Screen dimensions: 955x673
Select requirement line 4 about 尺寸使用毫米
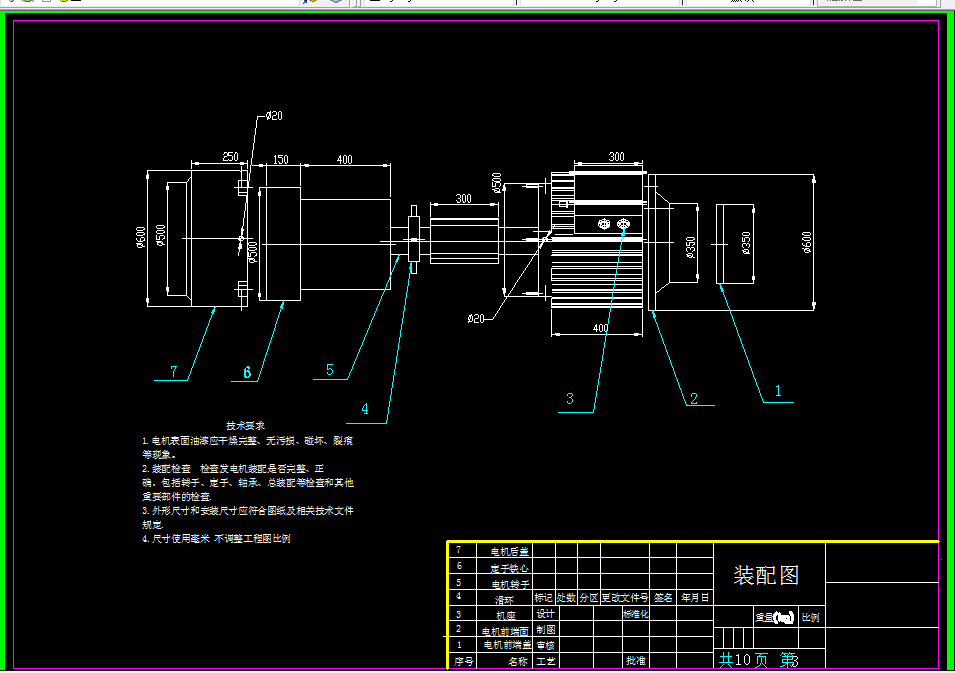tap(216, 539)
